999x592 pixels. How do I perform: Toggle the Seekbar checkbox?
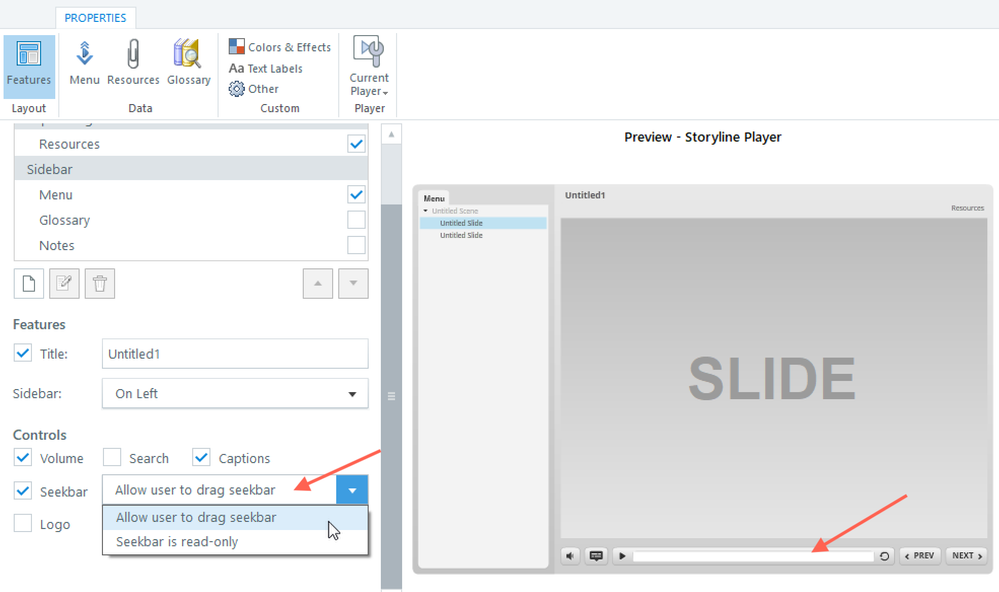[x=23, y=491]
